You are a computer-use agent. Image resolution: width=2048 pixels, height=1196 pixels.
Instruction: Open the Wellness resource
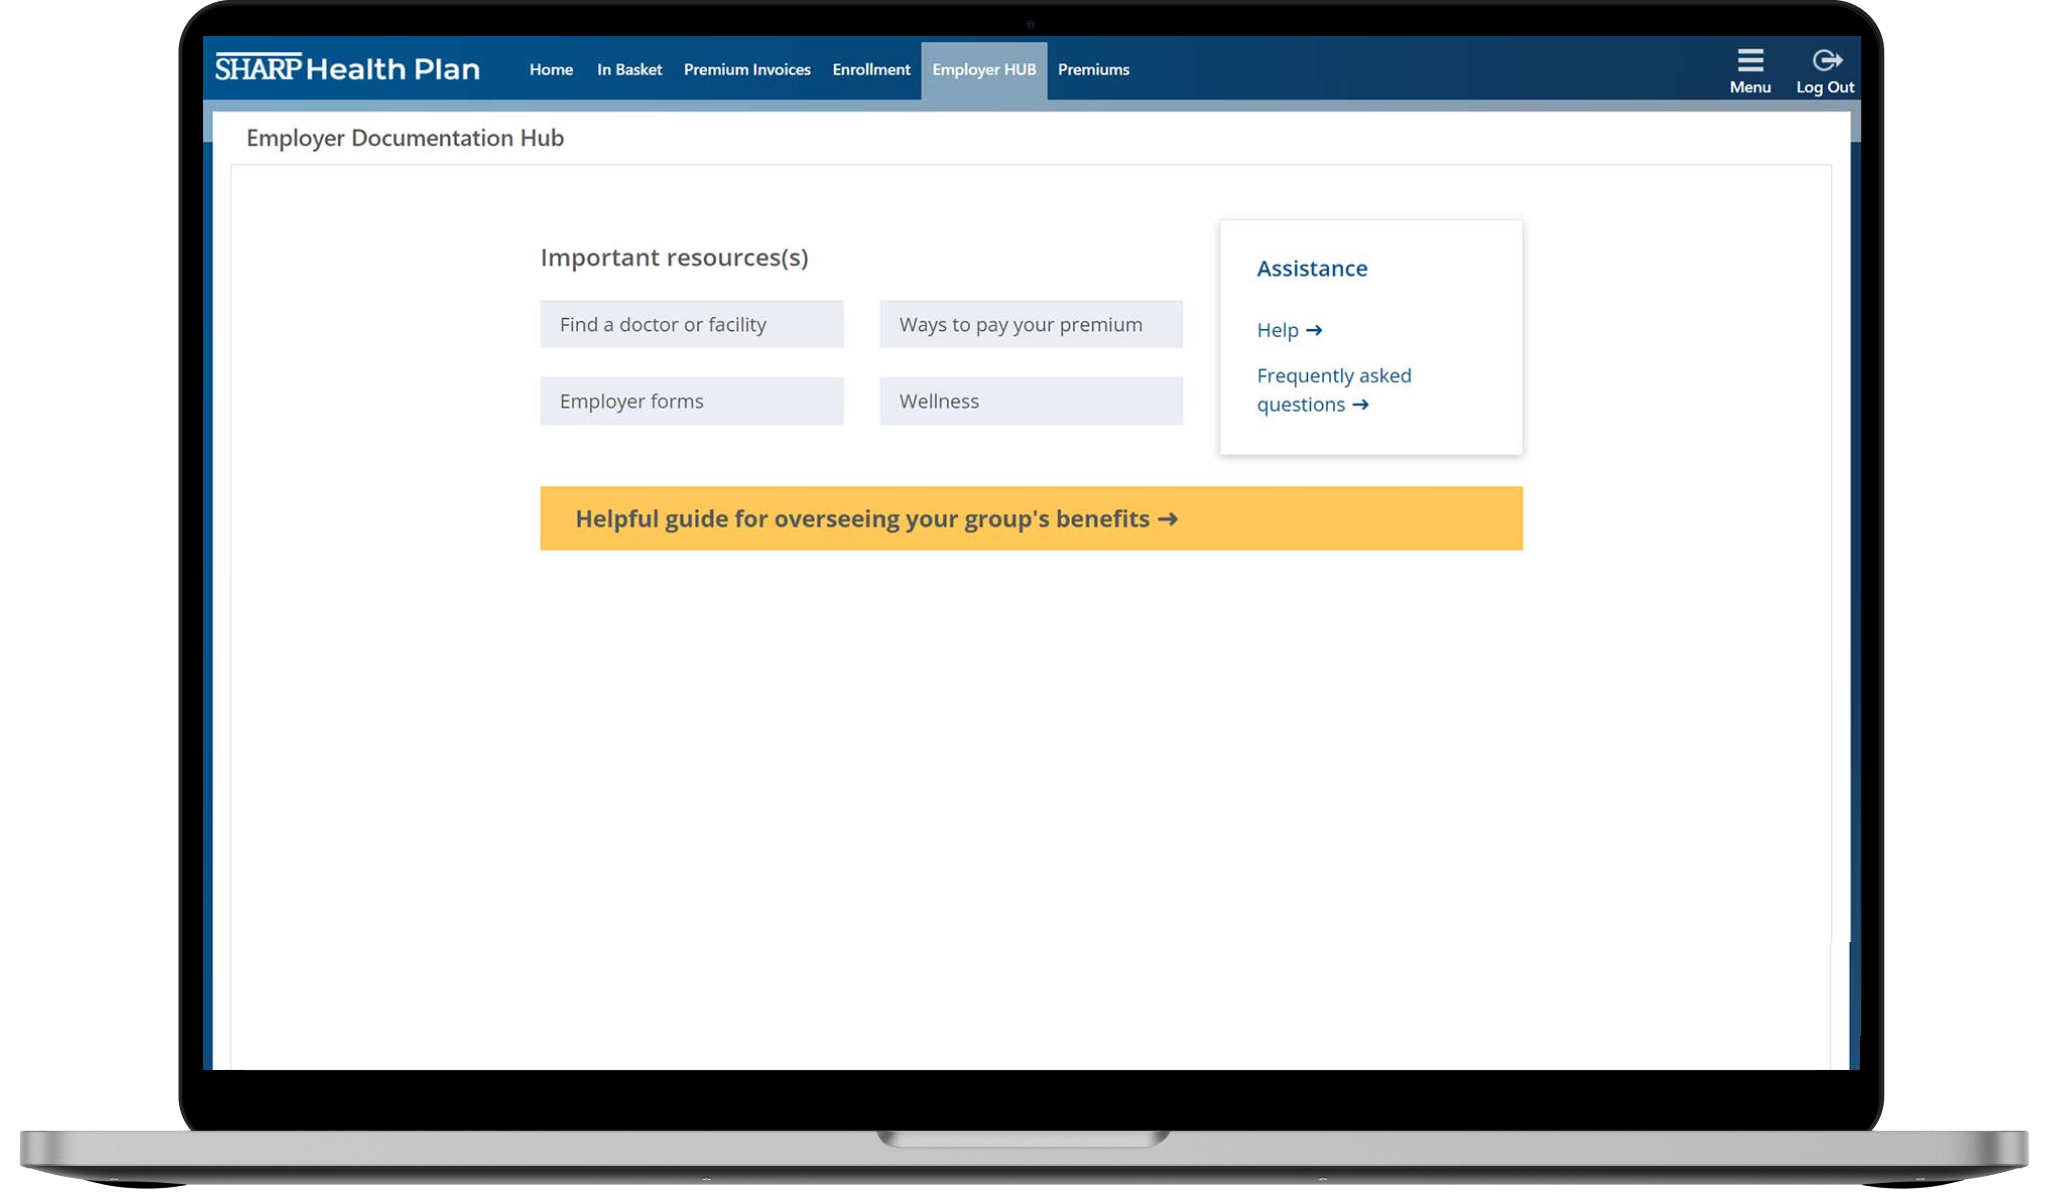pos(1031,401)
